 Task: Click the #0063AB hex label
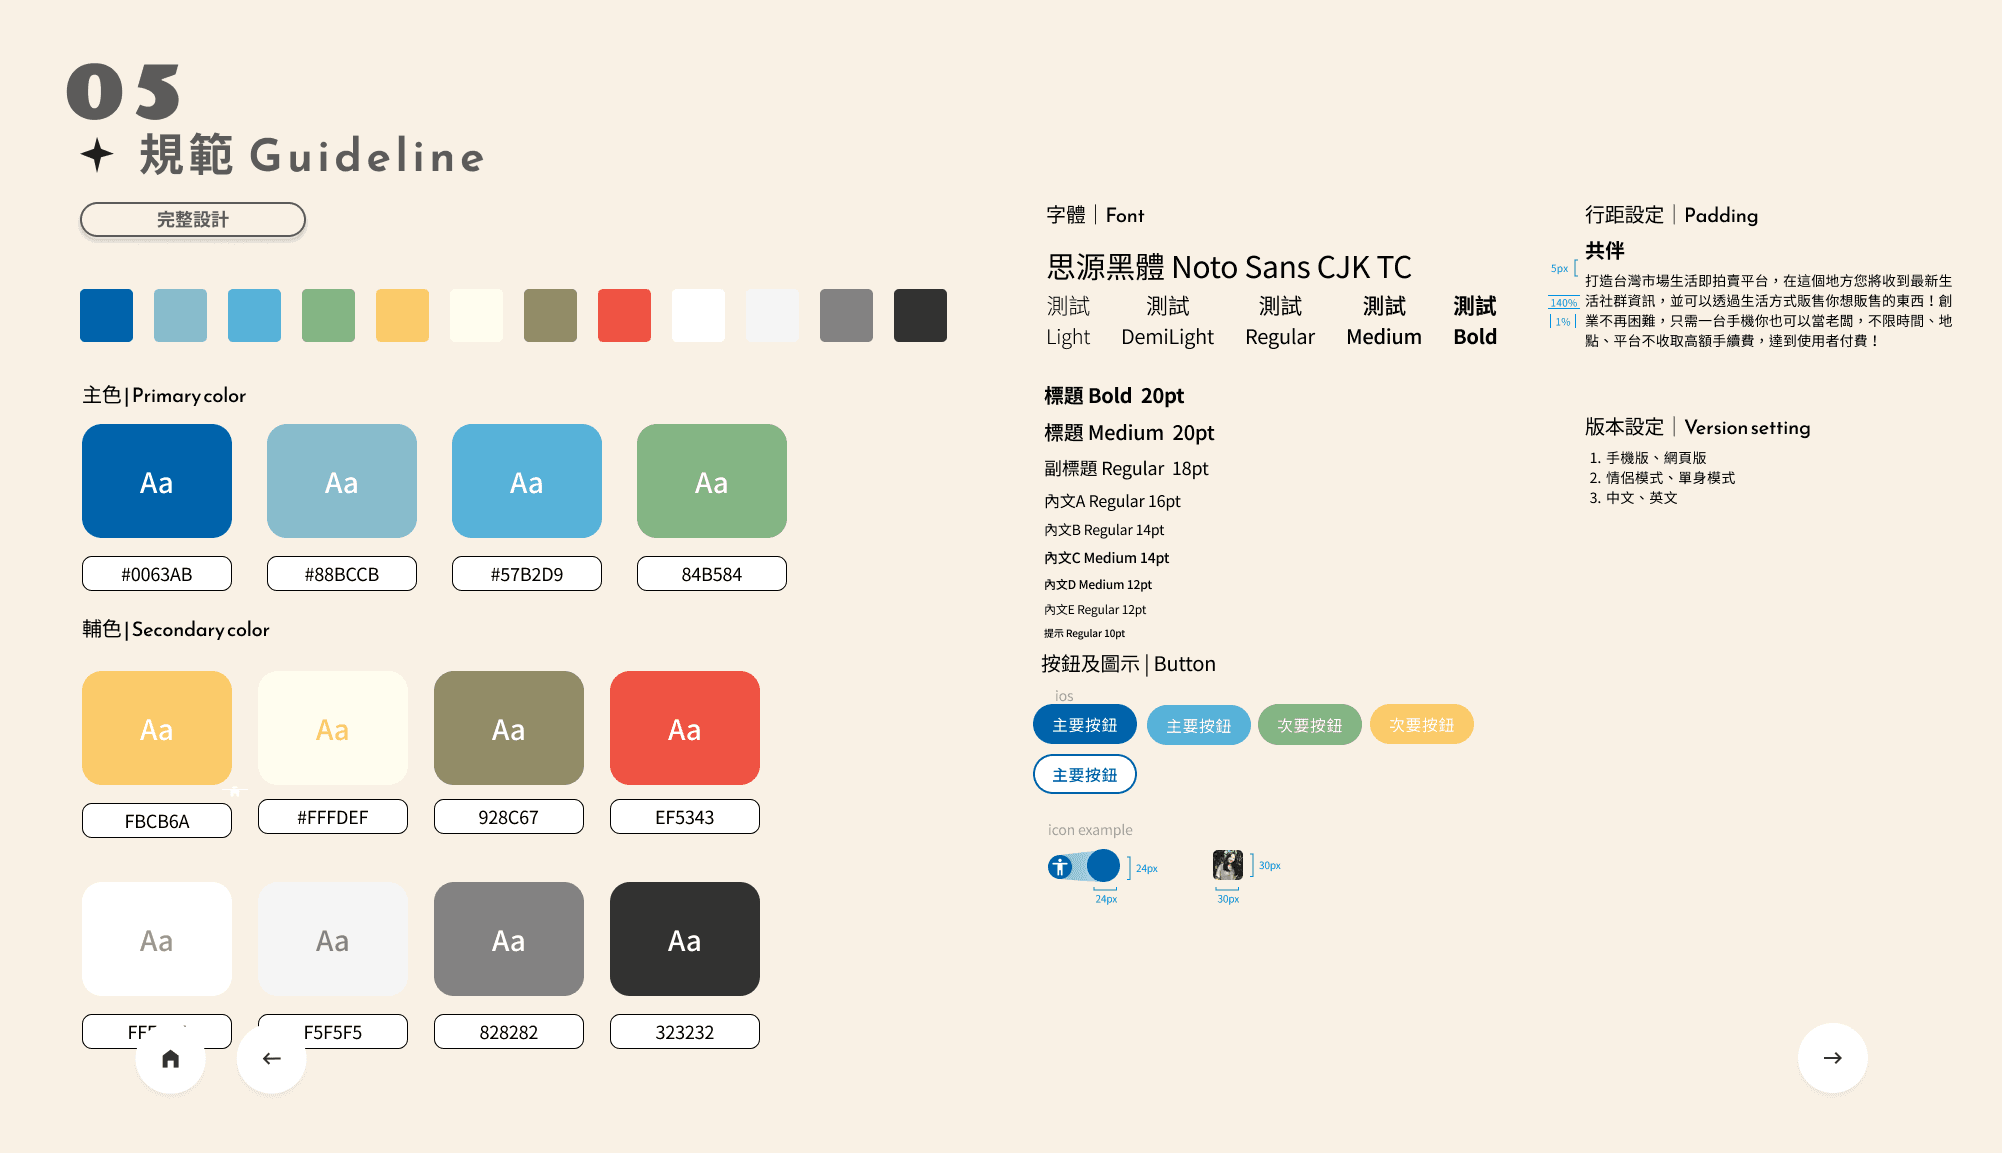(157, 574)
